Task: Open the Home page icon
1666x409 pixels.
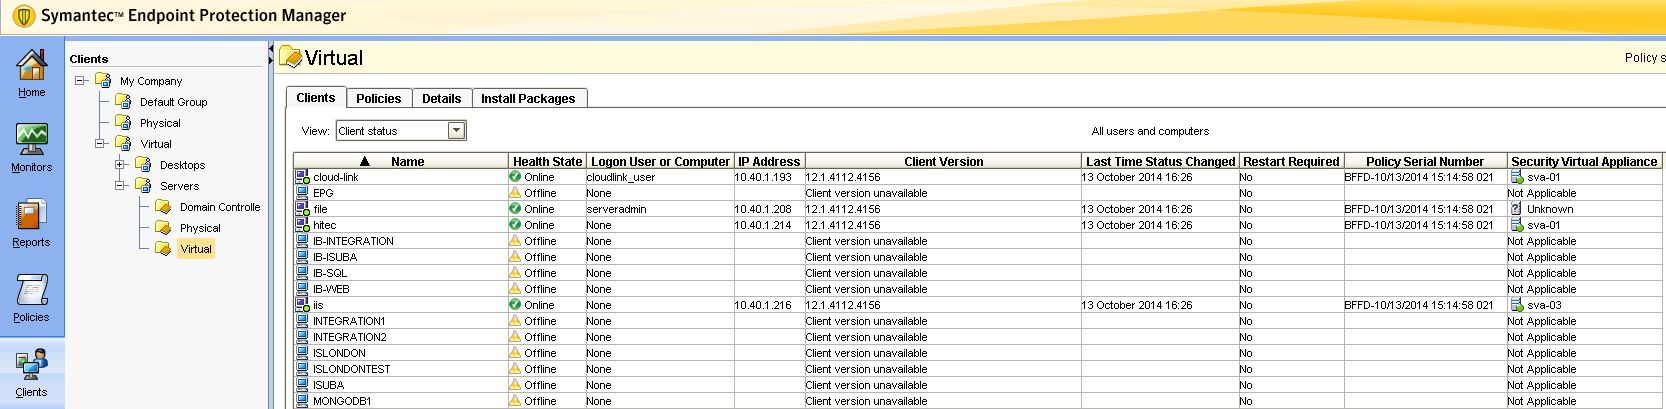Action: coord(32,66)
